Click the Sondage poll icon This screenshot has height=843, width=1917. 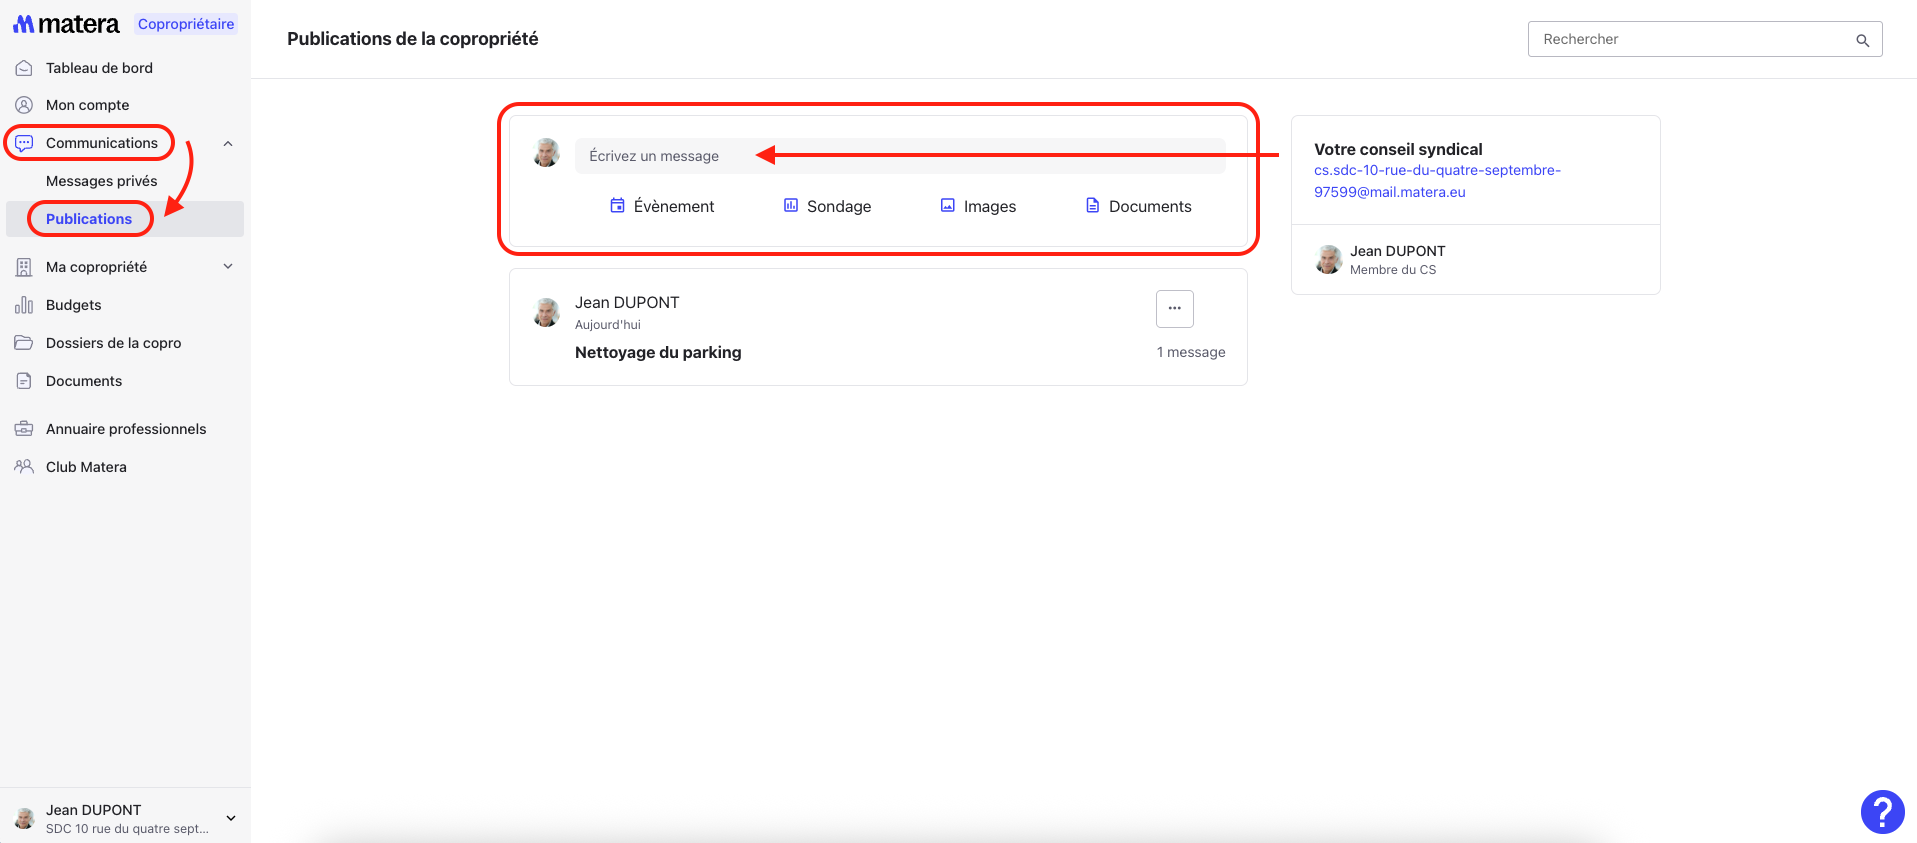[790, 206]
